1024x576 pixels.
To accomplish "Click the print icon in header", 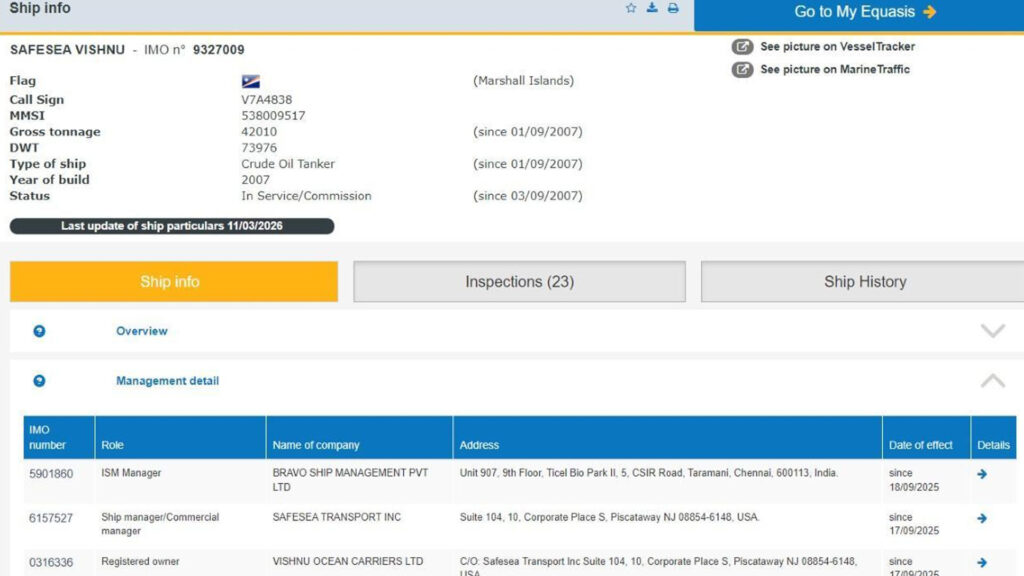I will click(673, 8).
